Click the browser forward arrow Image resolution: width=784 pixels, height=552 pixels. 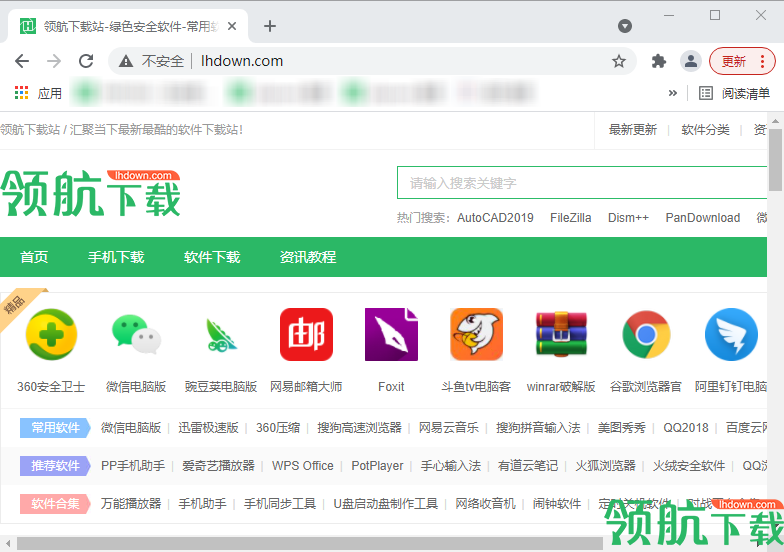point(54,61)
